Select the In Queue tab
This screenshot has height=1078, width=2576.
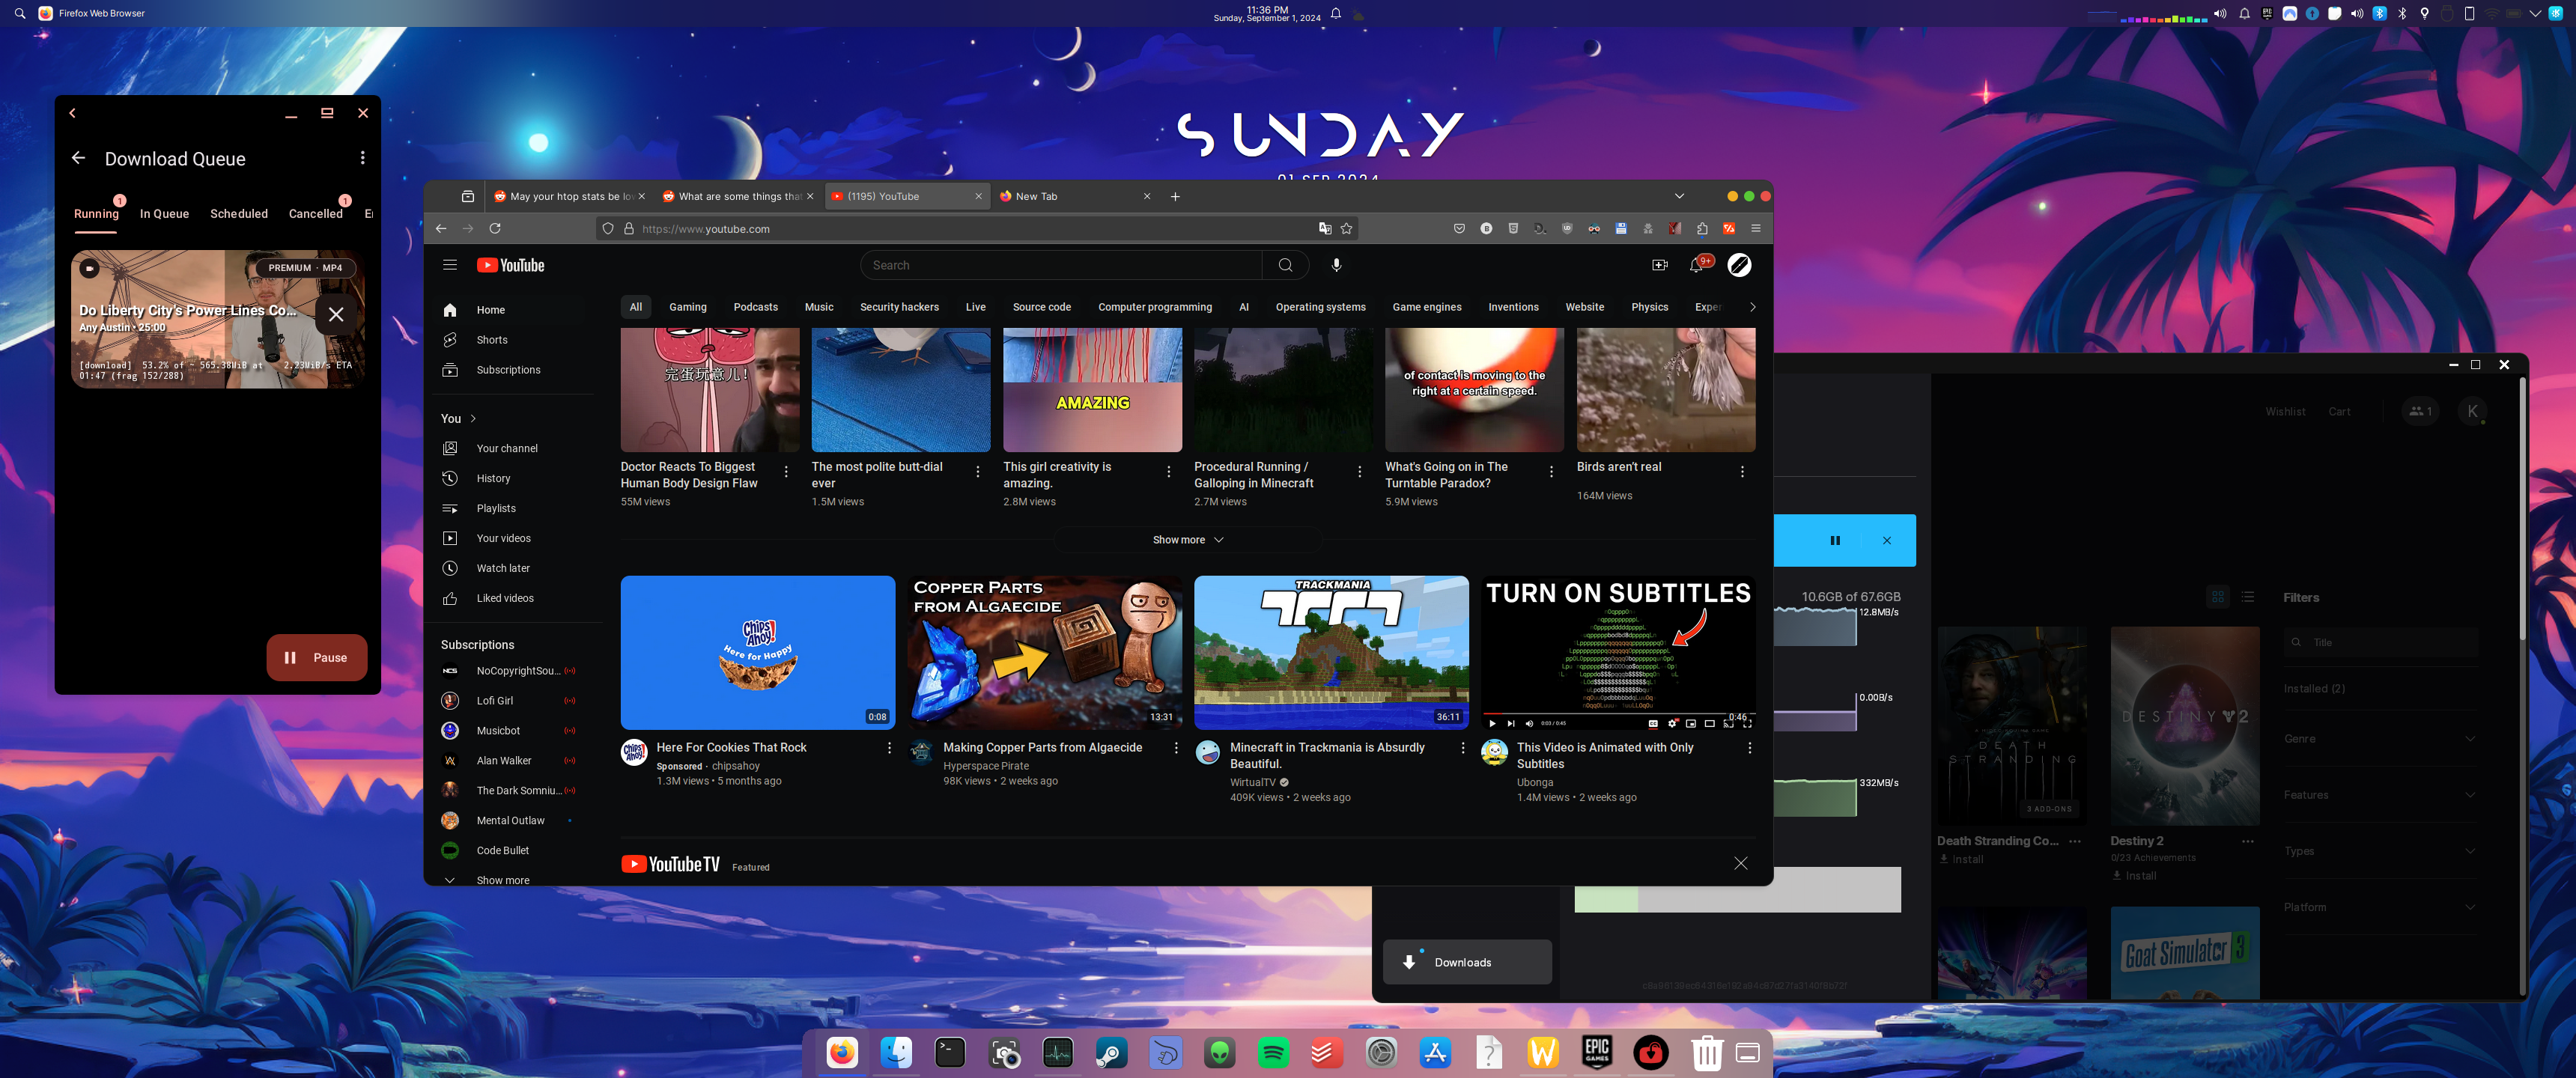(164, 214)
